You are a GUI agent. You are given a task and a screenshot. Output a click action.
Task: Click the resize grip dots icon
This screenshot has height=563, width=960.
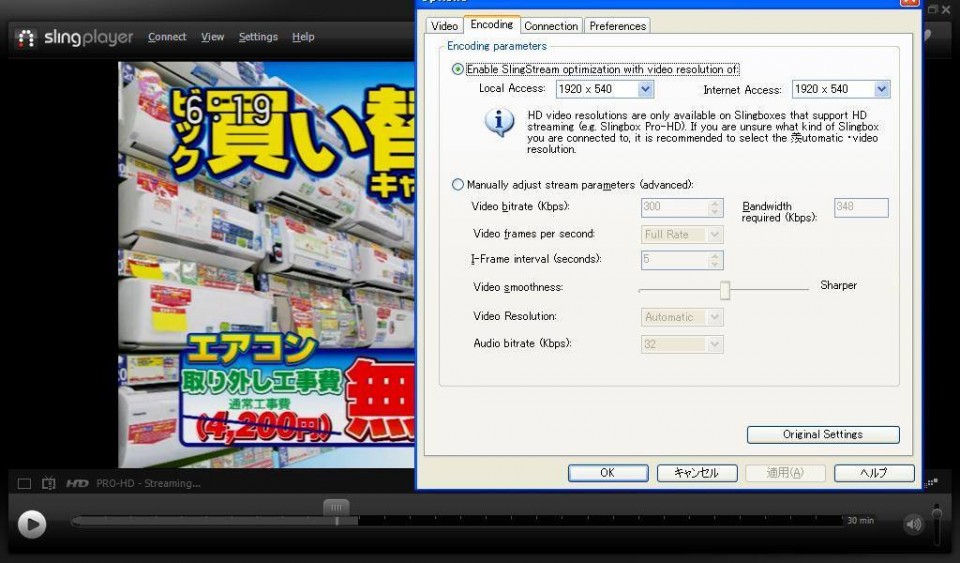click(932, 482)
